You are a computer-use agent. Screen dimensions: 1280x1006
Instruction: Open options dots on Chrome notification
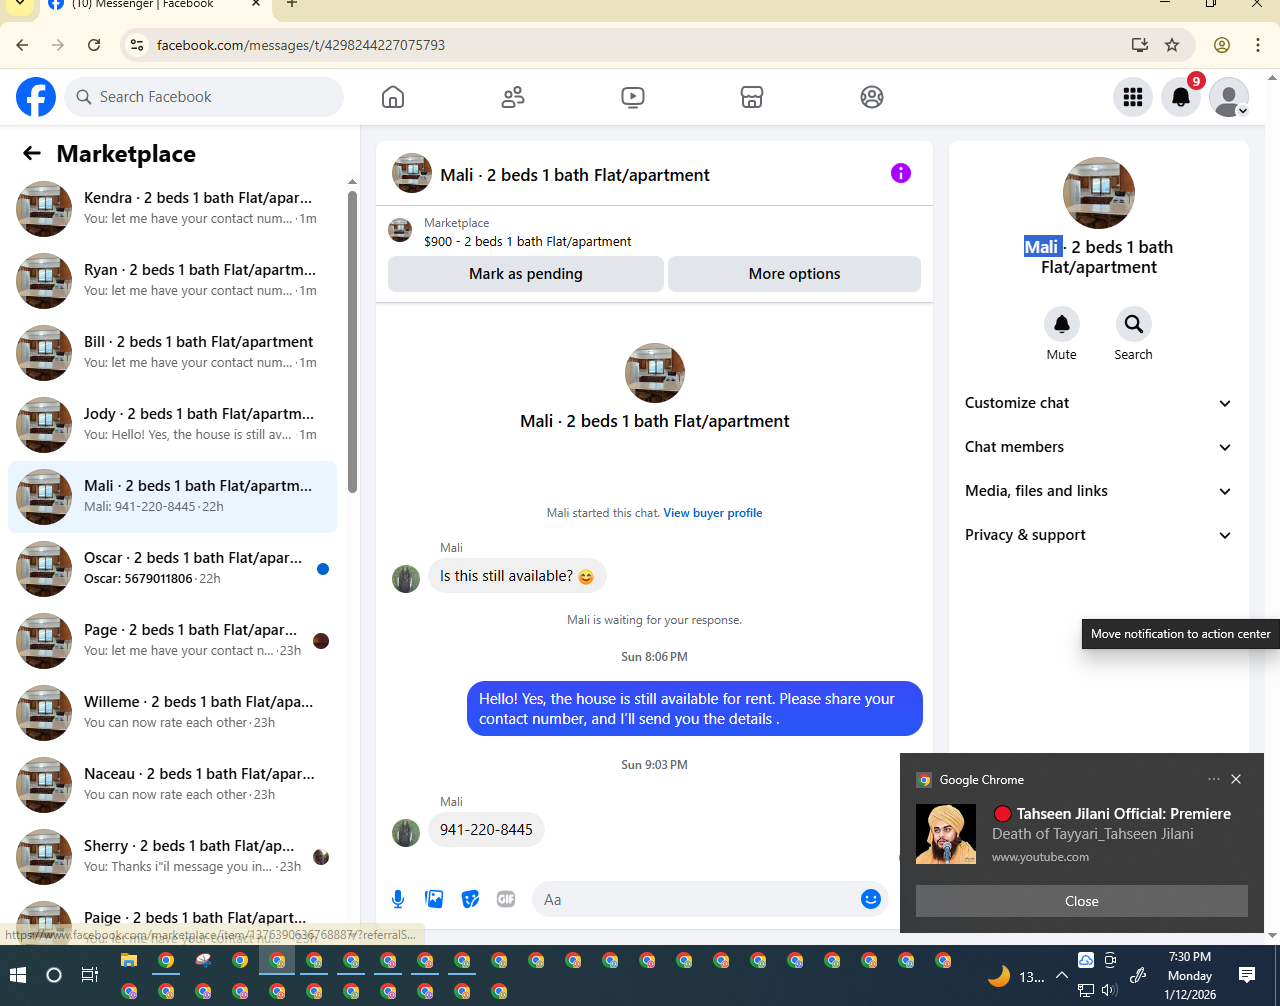click(1214, 779)
